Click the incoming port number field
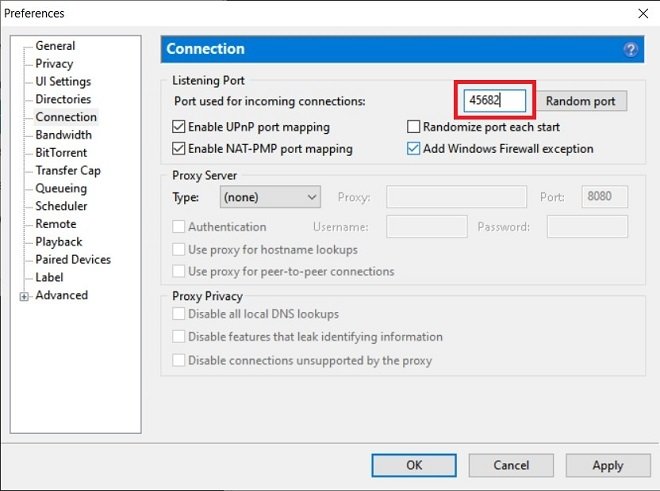The width and height of the screenshot is (660, 491). point(495,101)
